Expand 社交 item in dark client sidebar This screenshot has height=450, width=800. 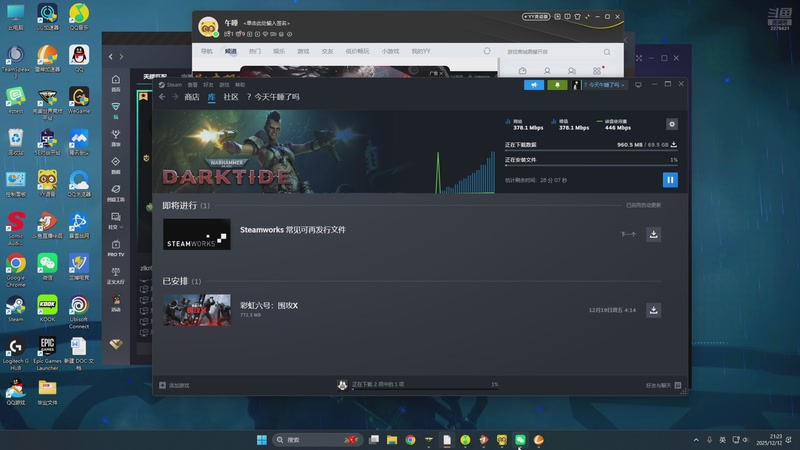click(x=116, y=220)
